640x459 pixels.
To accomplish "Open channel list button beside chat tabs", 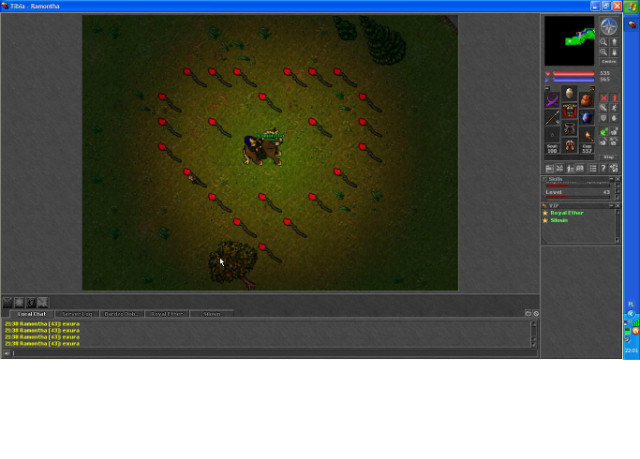I will tap(528, 313).
